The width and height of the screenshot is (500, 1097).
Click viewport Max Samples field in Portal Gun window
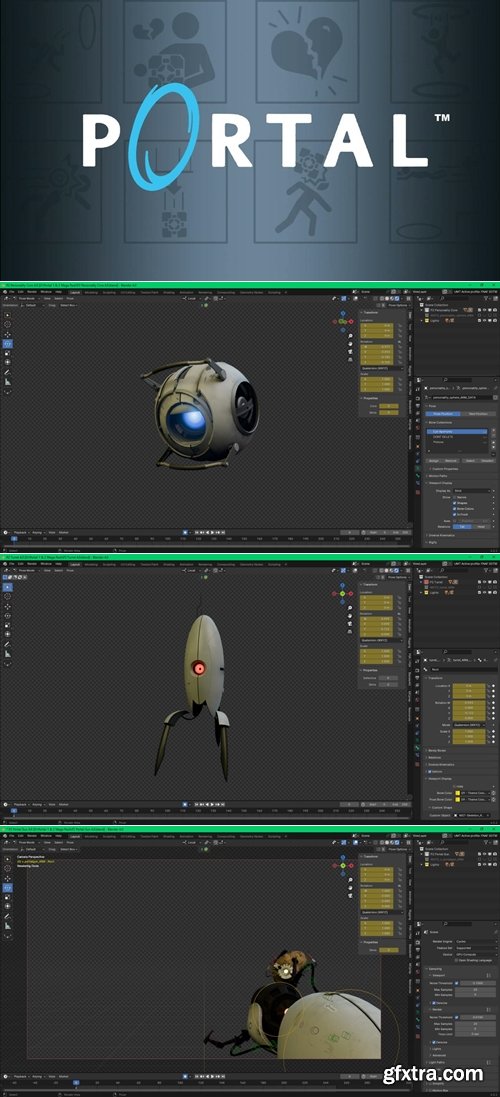click(x=474, y=990)
